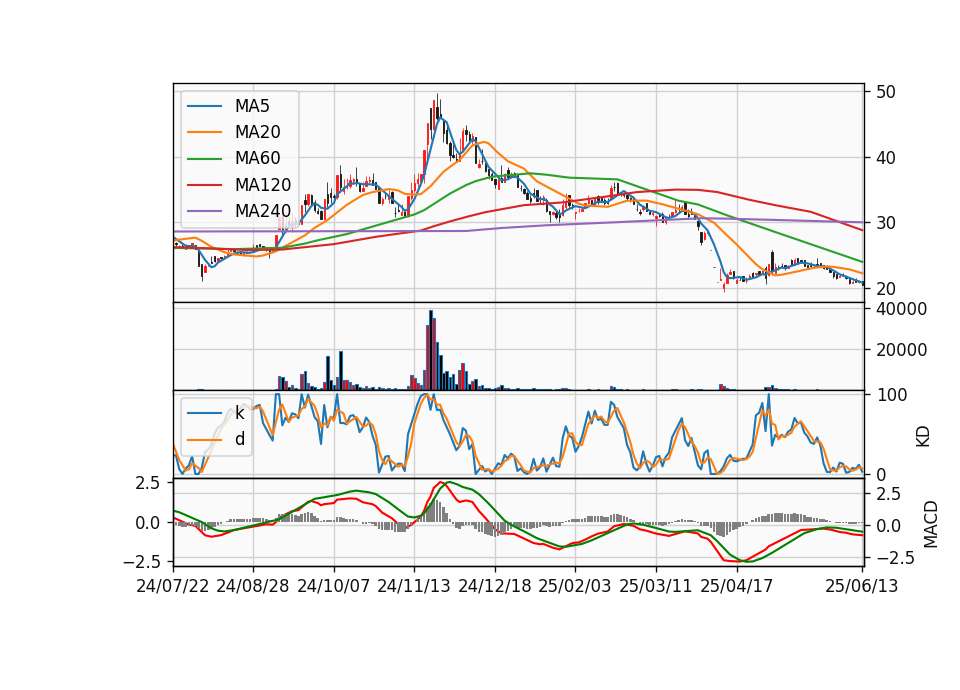960x690 pixels.
Task: Click the KD axis label
Action: click(923, 437)
